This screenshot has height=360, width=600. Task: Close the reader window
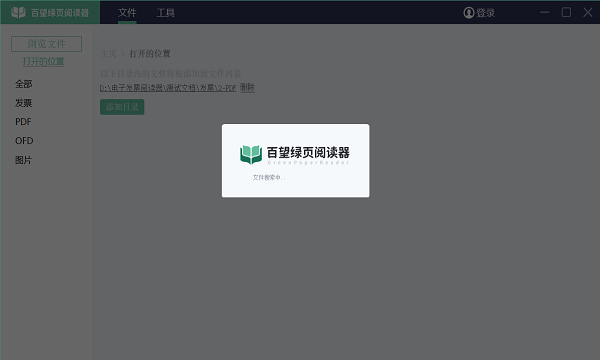pyautogui.click(x=588, y=13)
